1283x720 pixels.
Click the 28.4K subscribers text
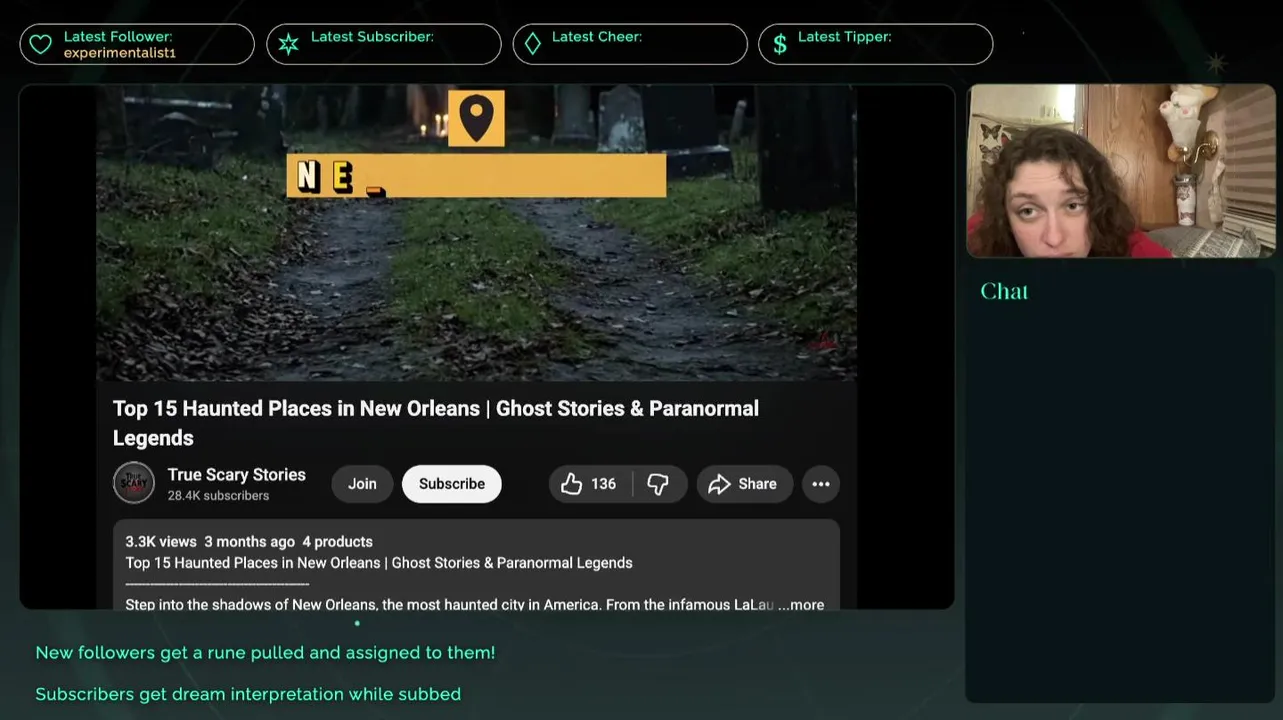[x=218, y=496]
